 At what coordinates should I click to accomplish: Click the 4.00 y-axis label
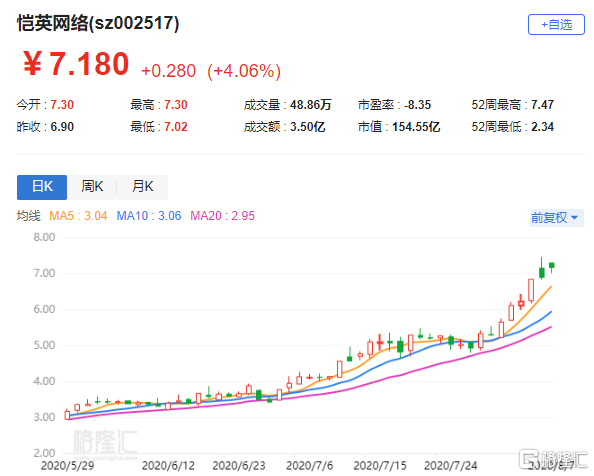(44, 381)
